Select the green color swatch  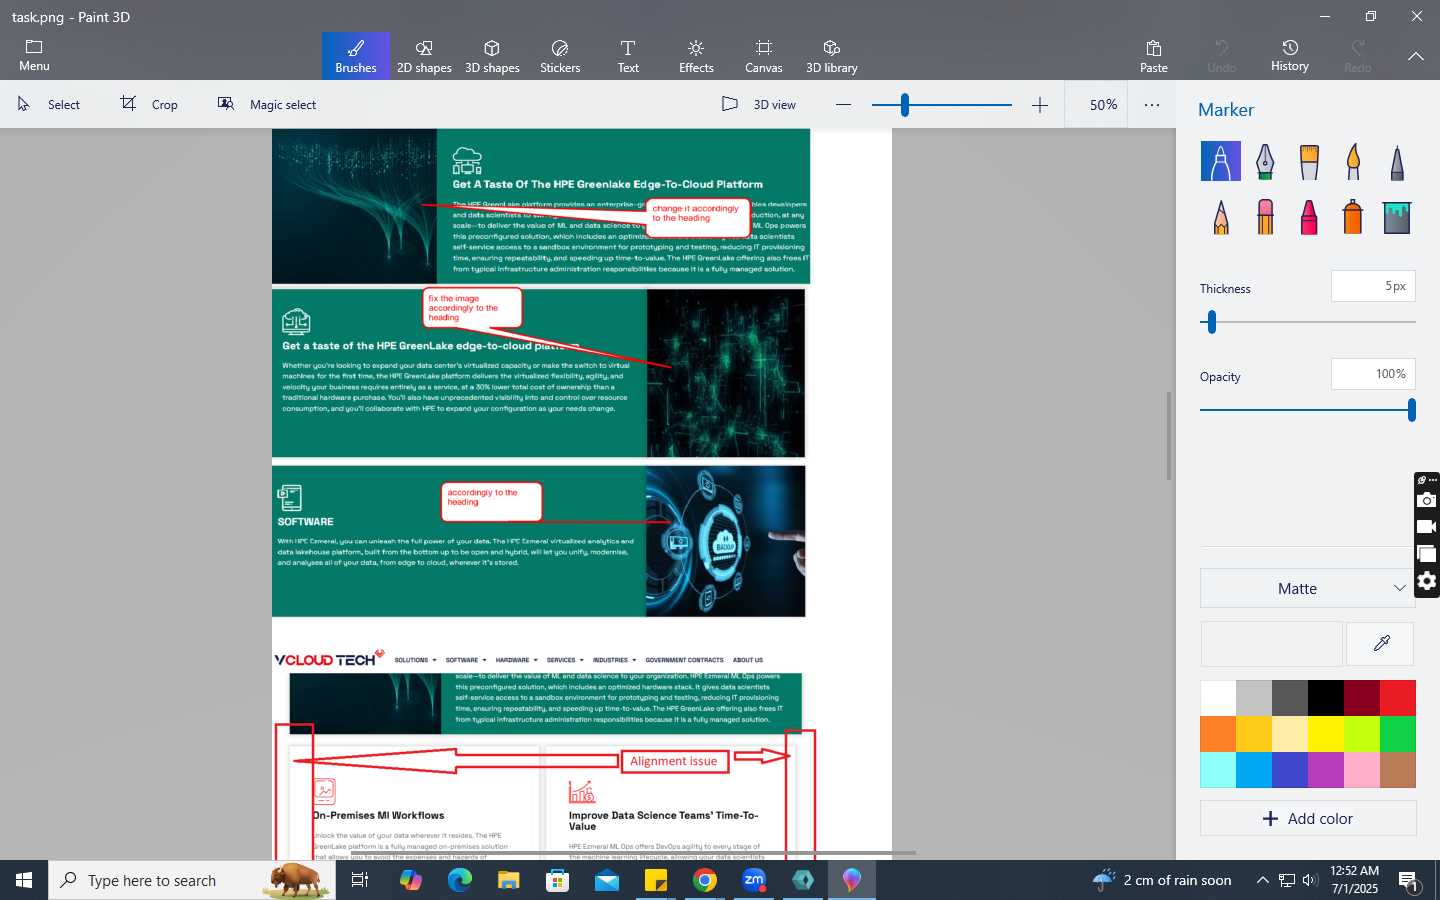click(x=1398, y=734)
